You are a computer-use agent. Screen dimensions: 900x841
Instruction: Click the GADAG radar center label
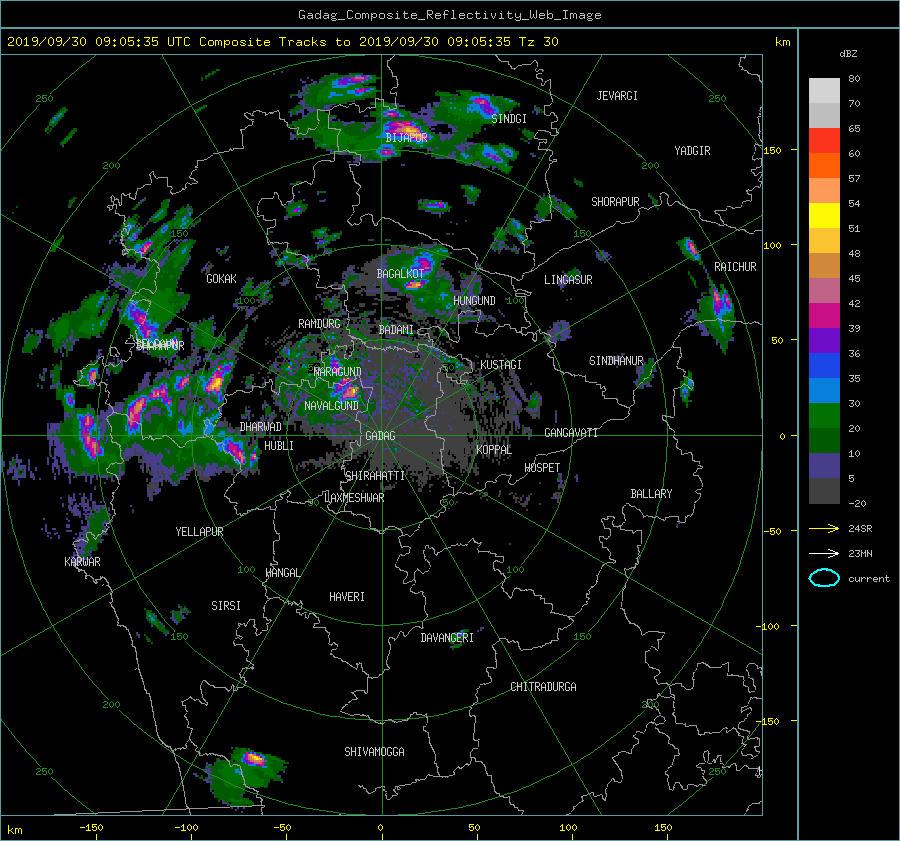click(x=381, y=436)
